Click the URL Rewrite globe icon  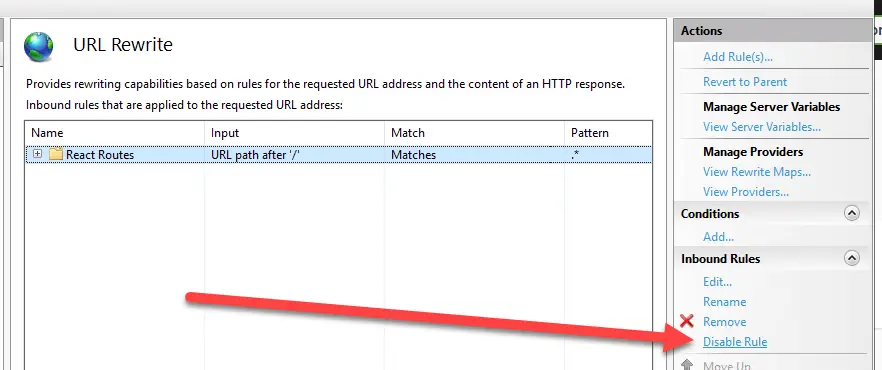pyautogui.click(x=38, y=46)
